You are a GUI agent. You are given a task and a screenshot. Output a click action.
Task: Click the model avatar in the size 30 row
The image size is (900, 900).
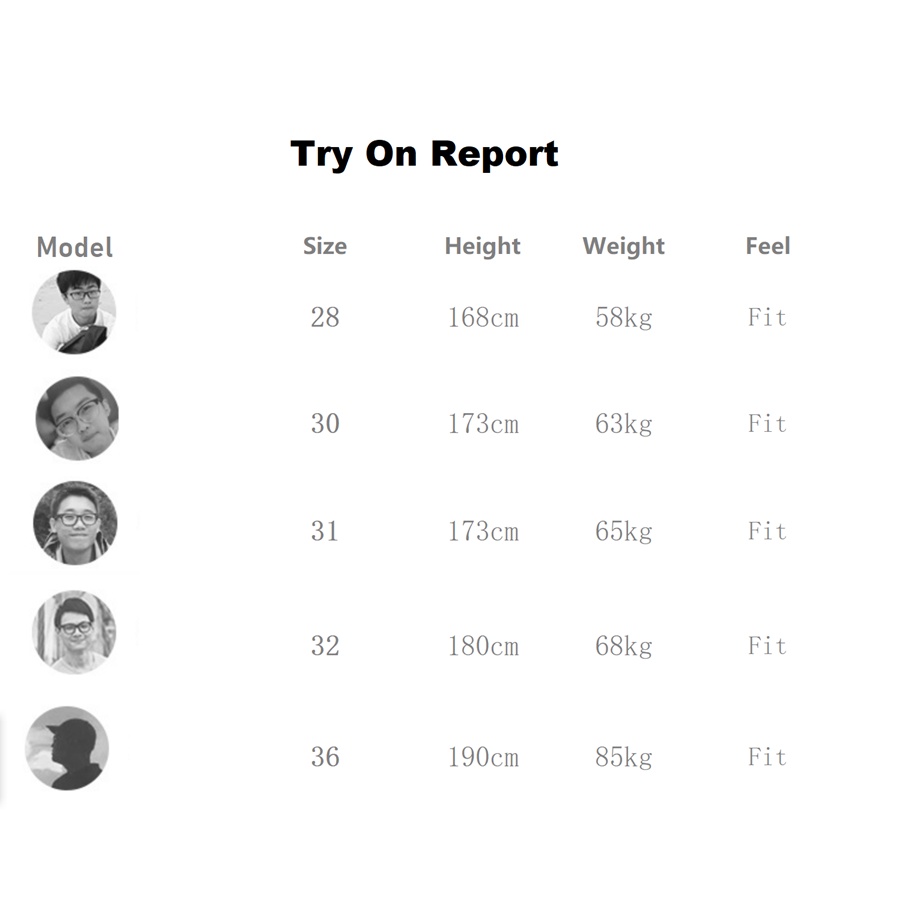(77, 418)
